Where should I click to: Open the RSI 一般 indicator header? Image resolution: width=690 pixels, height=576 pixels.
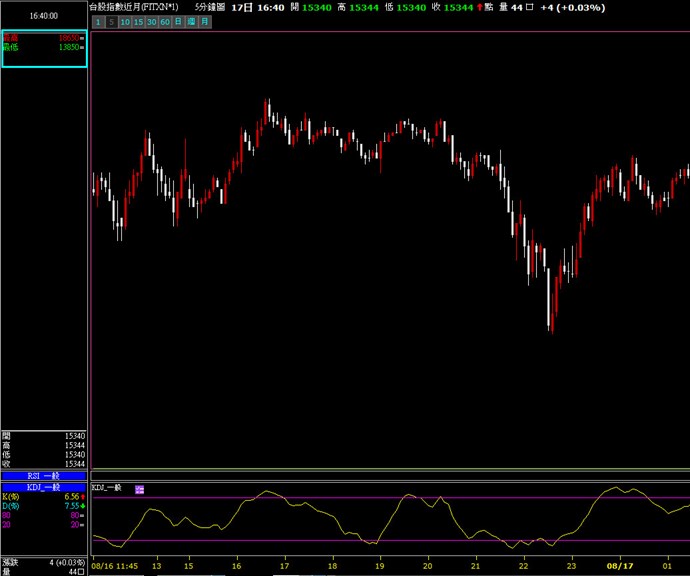(x=44, y=476)
